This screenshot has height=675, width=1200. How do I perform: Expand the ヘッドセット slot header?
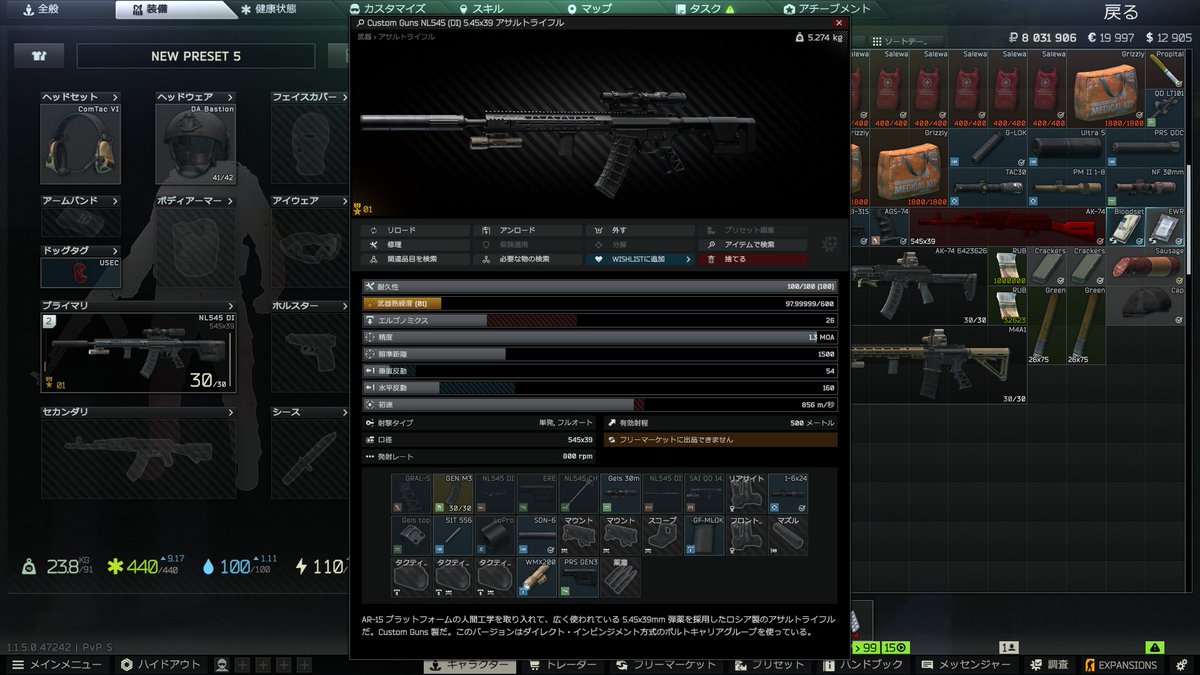click(x=81, y=97)
